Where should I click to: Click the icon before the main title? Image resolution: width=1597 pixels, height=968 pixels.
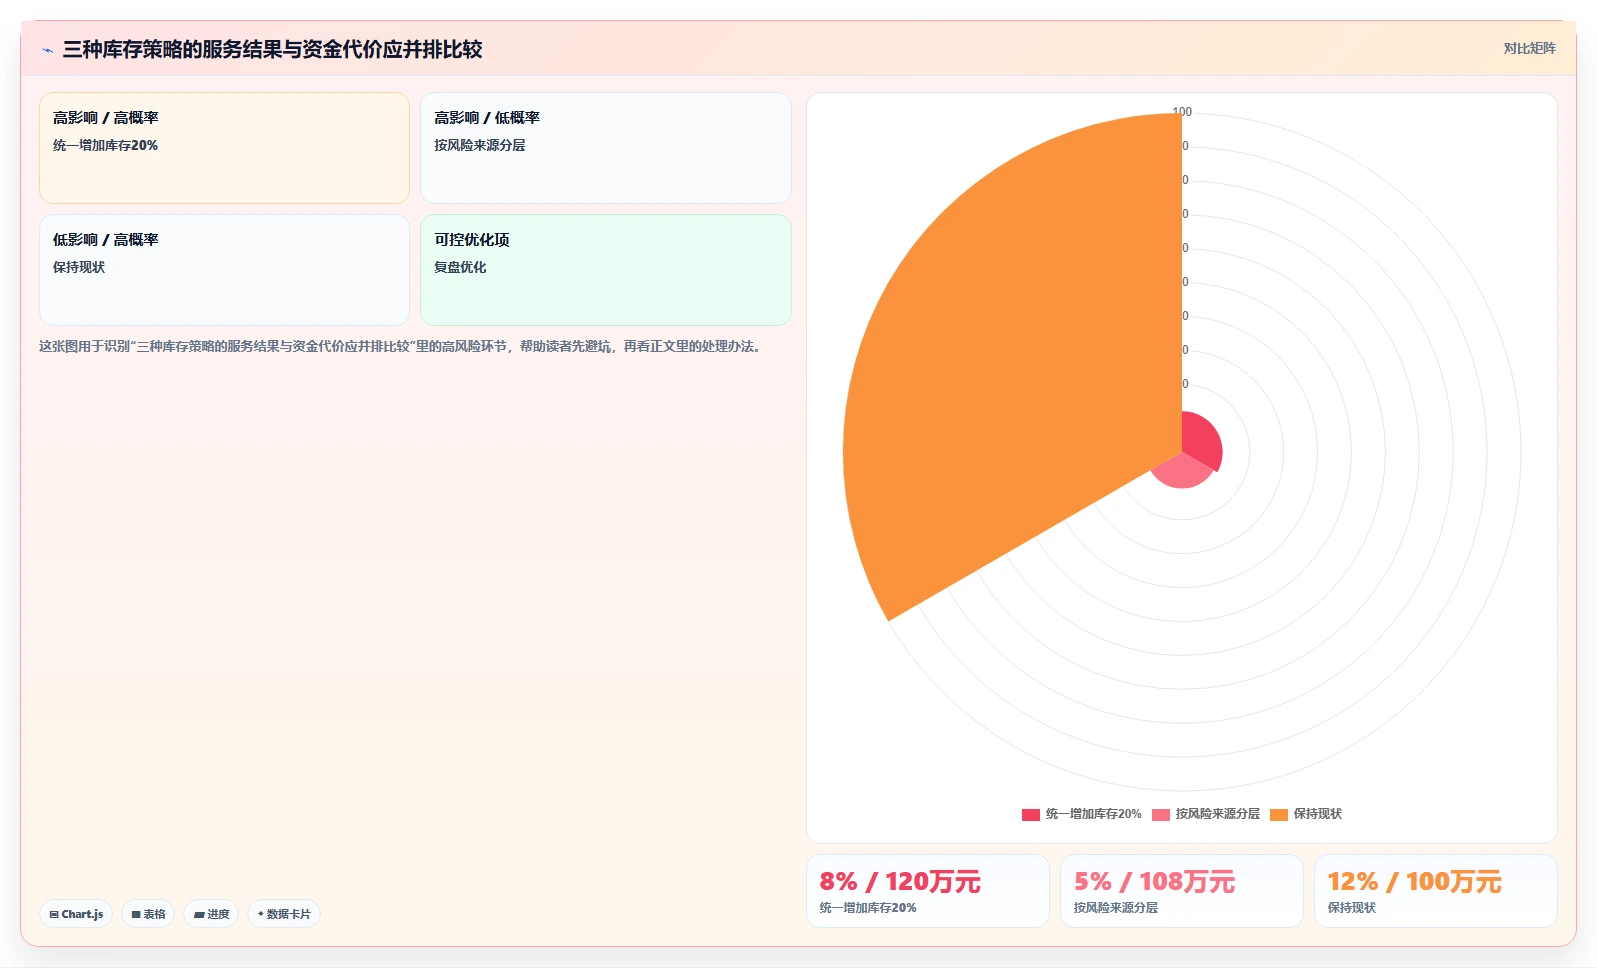[x=47, y=50]
